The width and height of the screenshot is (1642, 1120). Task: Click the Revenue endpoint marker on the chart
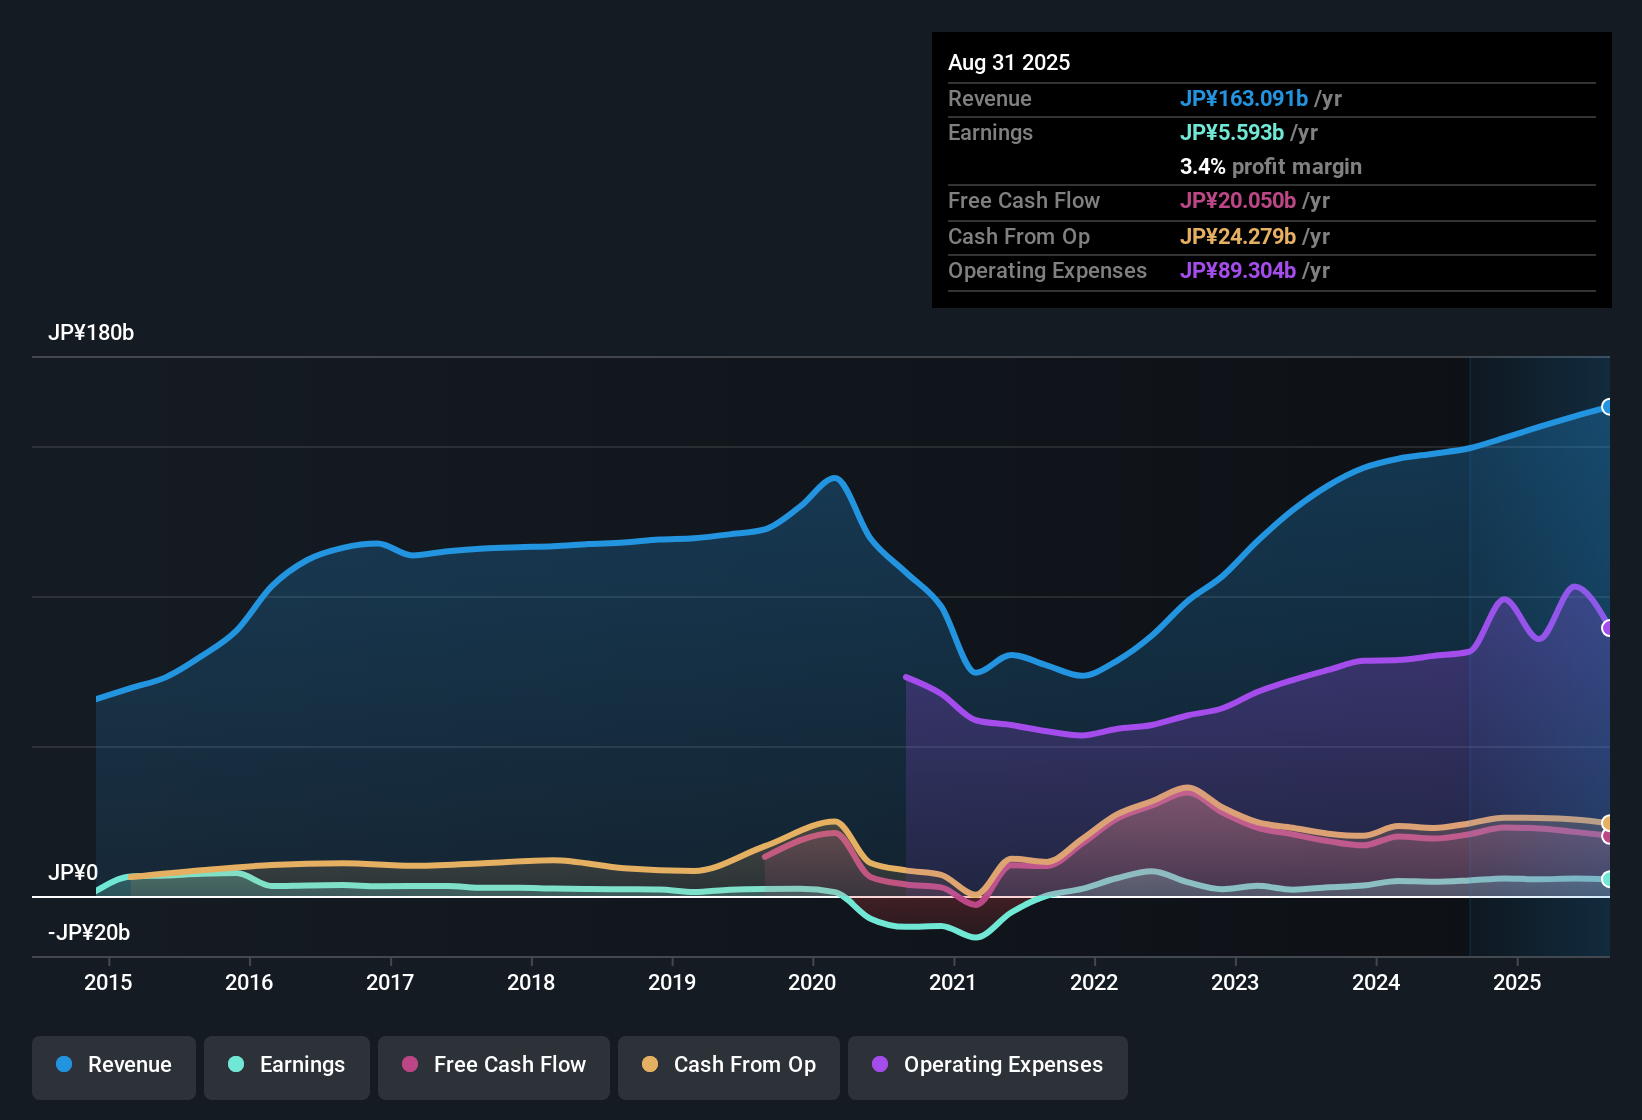point(1608,407)
